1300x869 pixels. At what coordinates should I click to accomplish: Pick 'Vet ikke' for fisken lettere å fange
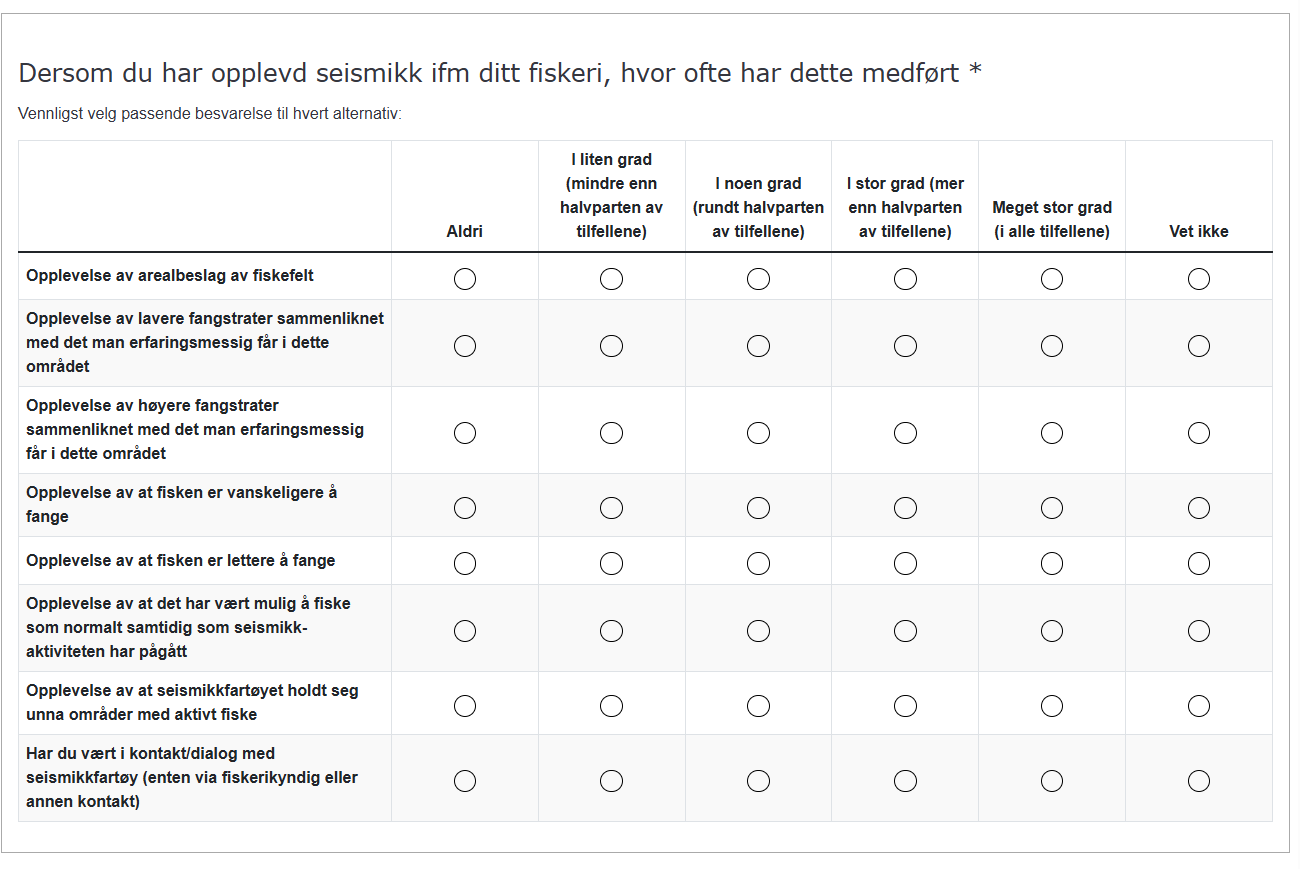point(1199,564)
